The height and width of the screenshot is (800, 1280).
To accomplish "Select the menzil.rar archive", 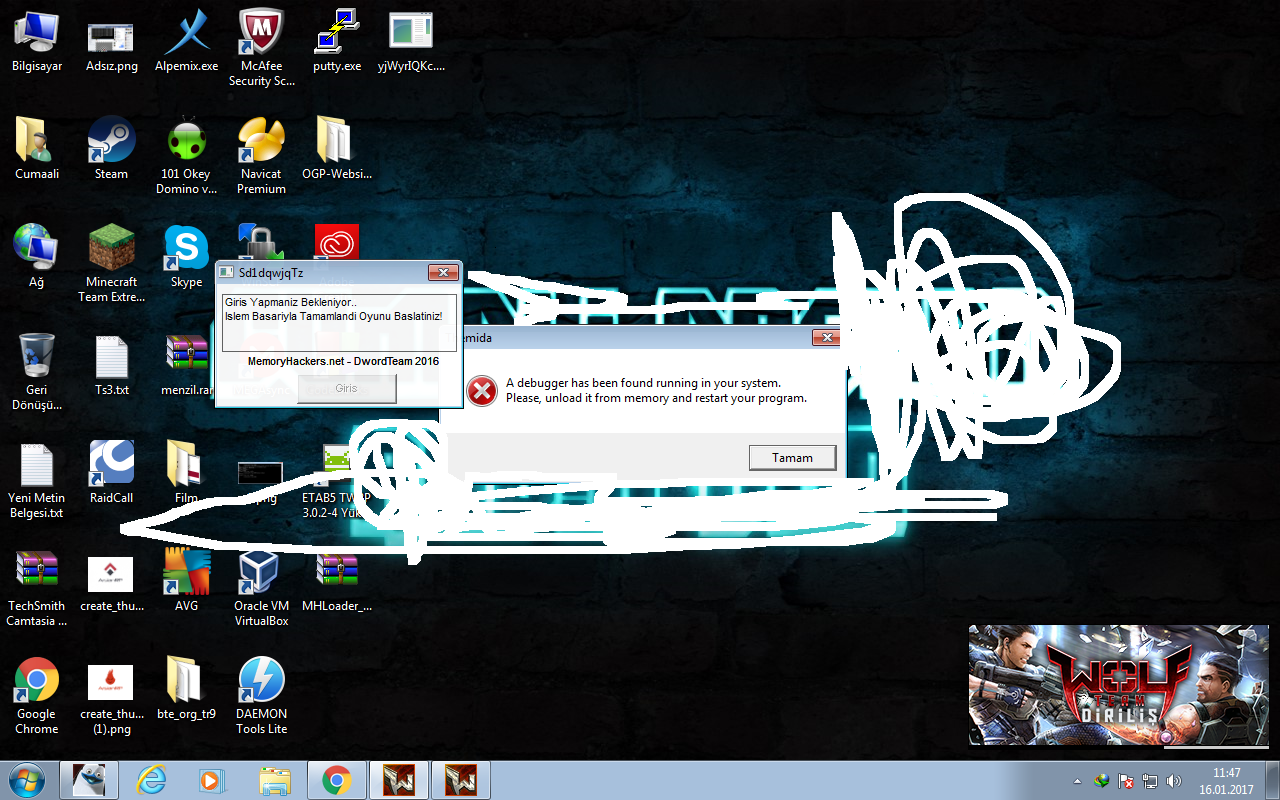I will (189, 364).
